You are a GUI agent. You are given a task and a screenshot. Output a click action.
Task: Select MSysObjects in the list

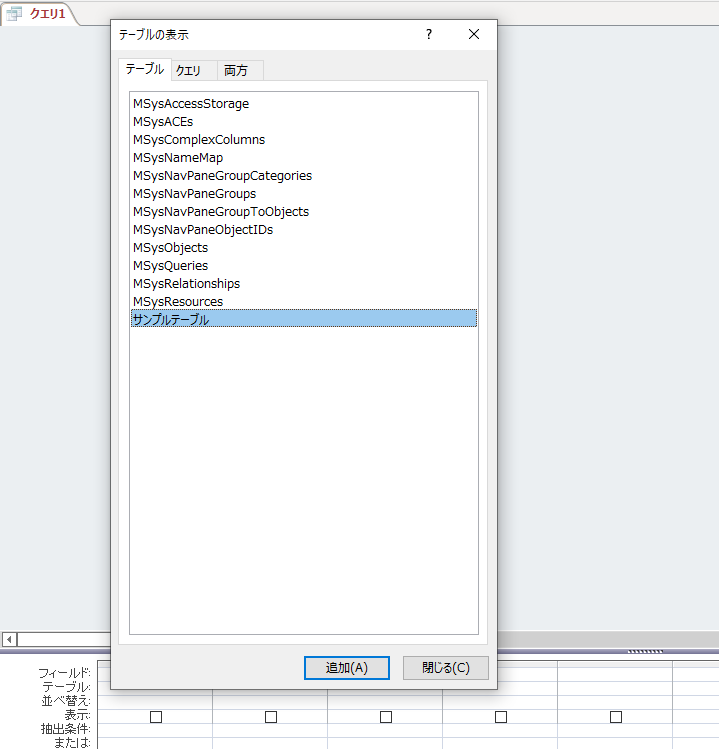pos(304,247)
